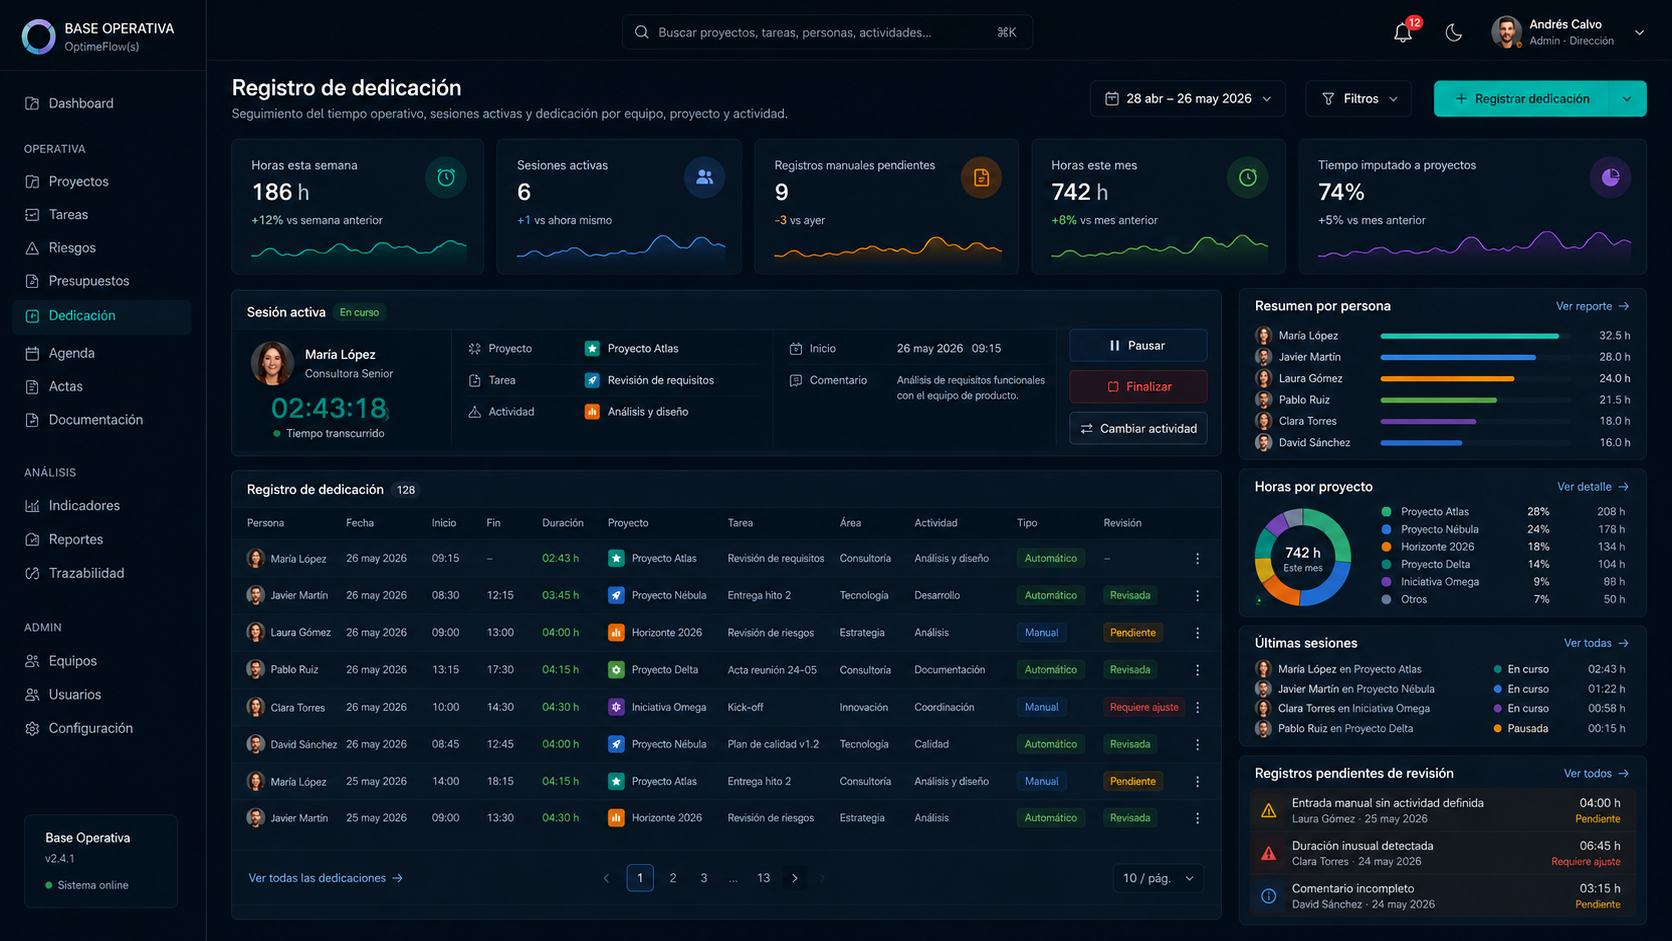Click the clock icon in Horas esta semana card
Screen dimensions: 1672x941
[x=446, y=178]
